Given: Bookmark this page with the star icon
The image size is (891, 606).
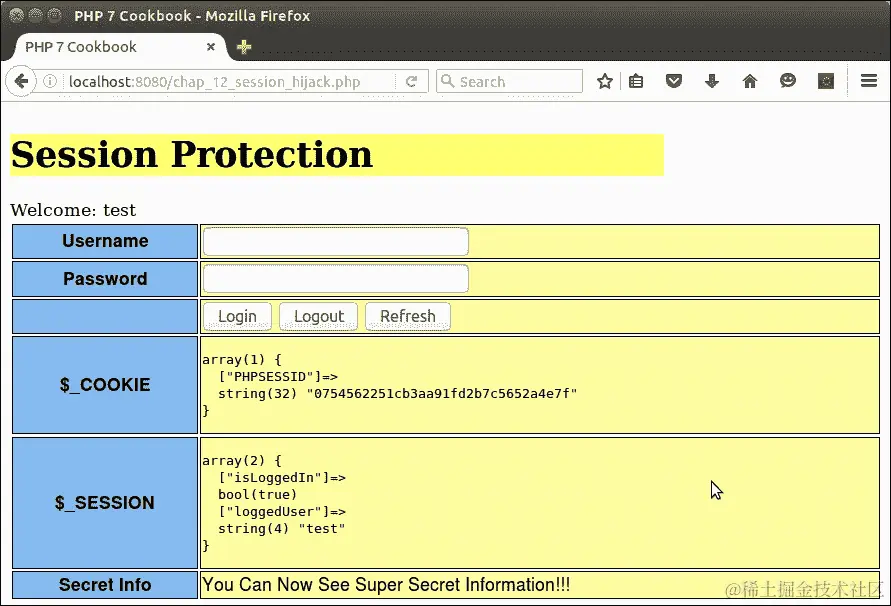Looking at the screenshot, I should tap(605, 81).
